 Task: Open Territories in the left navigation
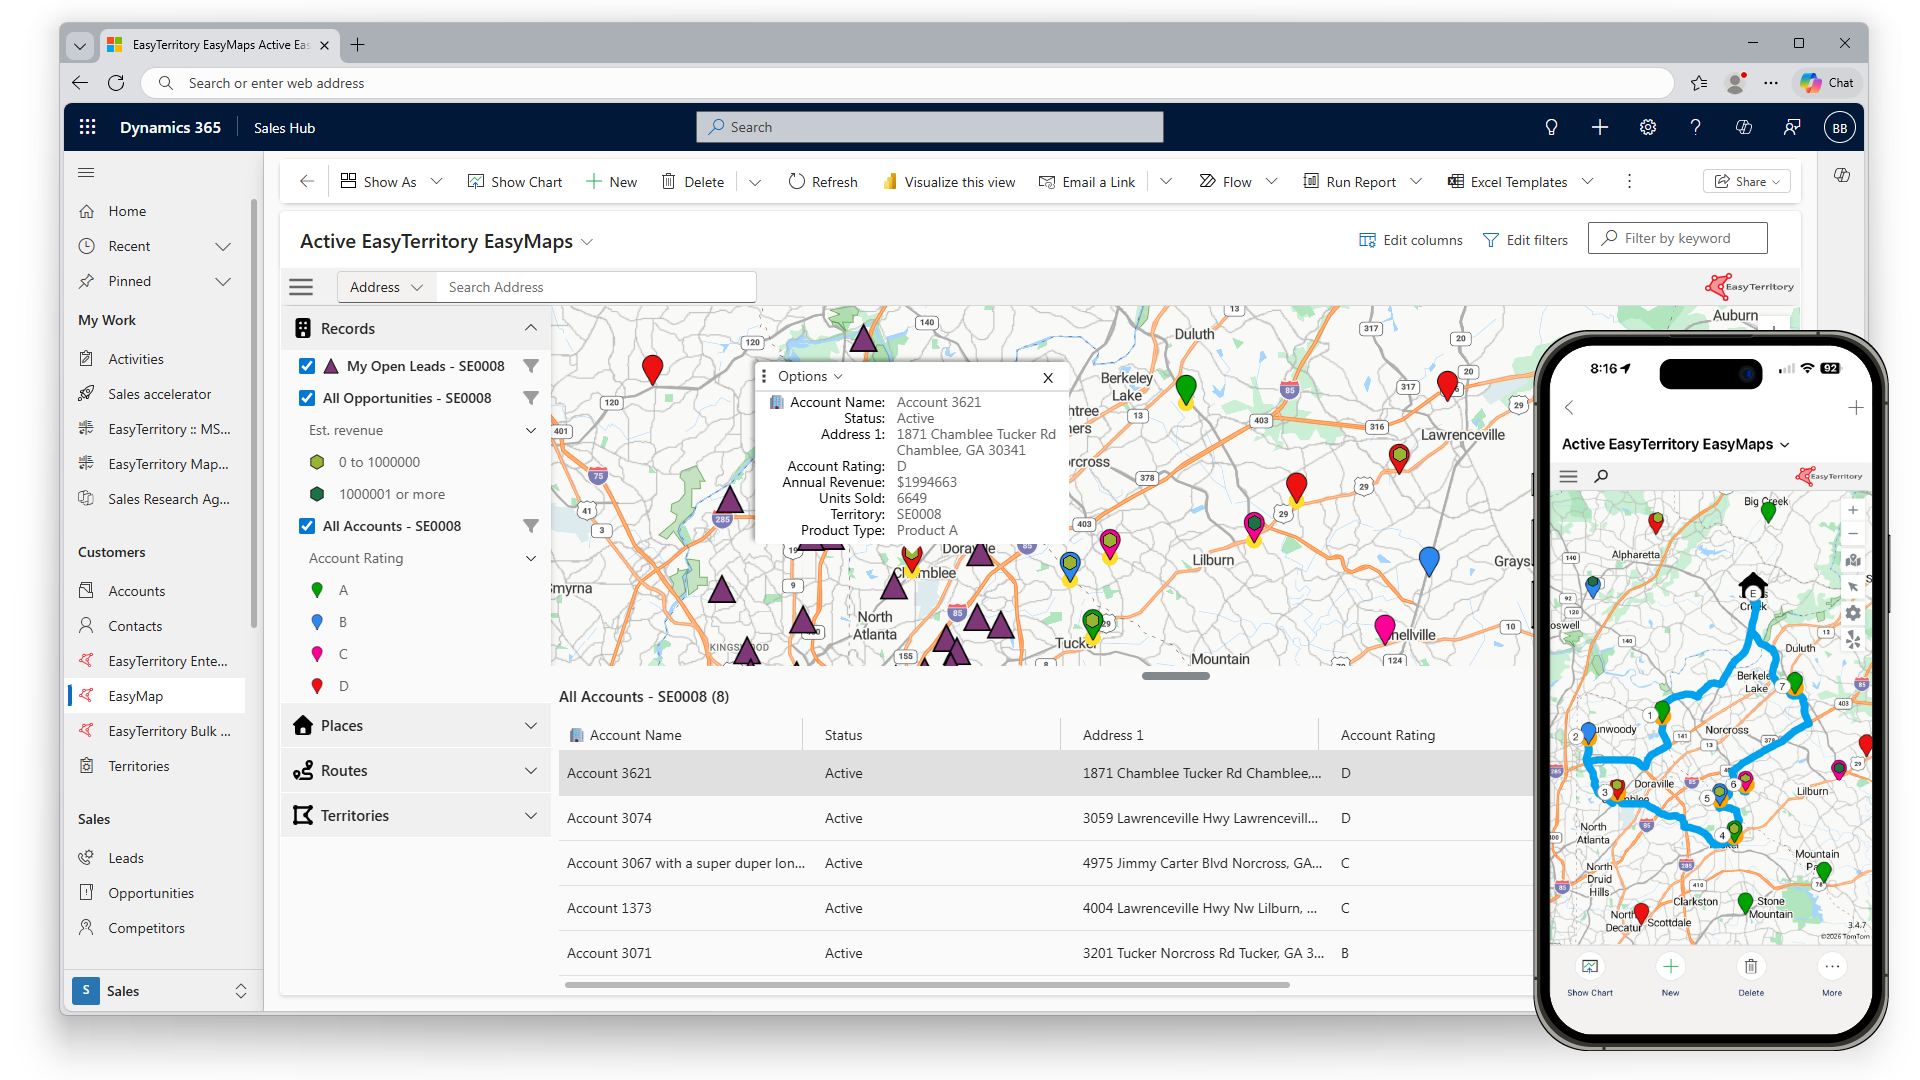click(139, 766)
